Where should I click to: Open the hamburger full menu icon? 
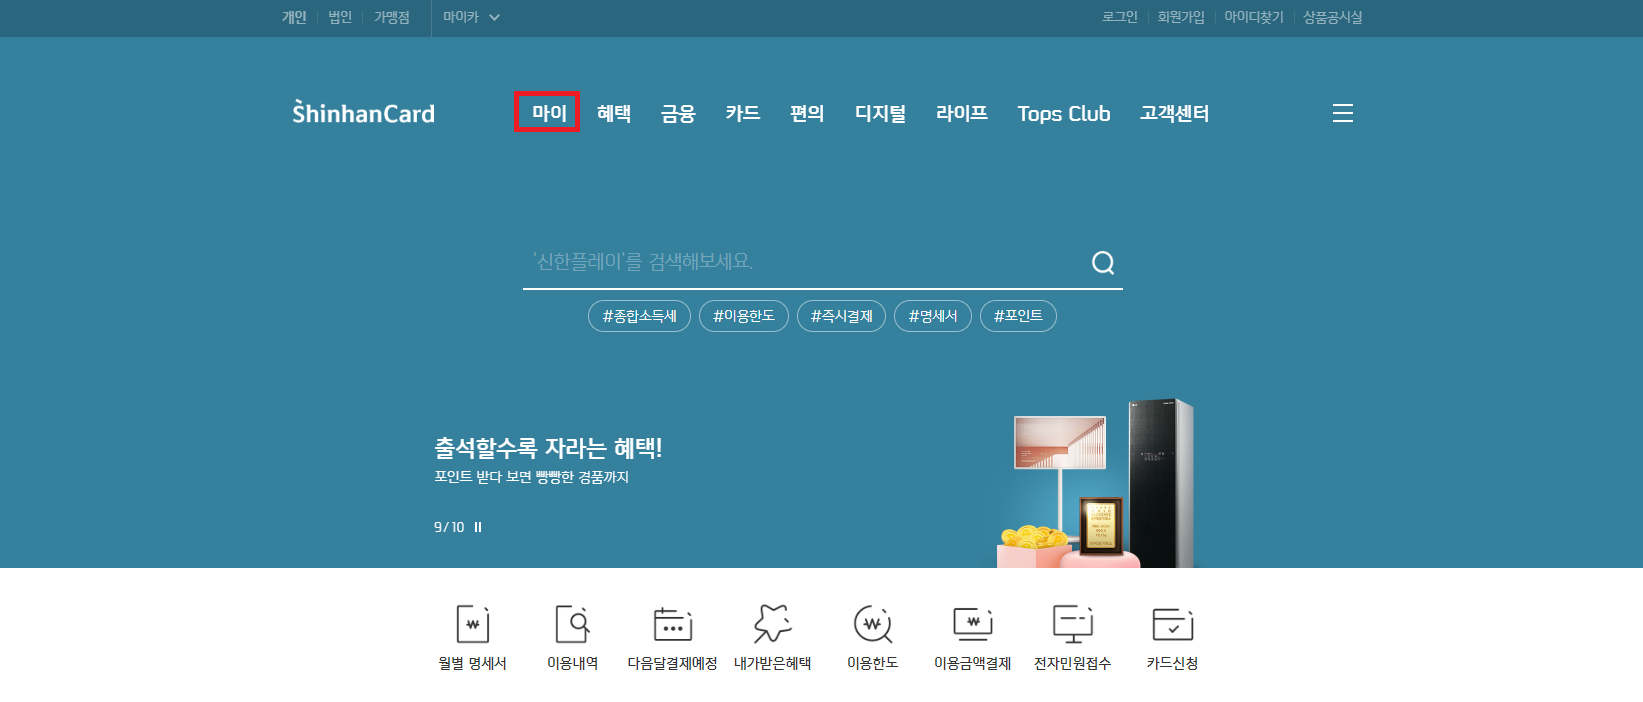click(x=1343, y=113)
